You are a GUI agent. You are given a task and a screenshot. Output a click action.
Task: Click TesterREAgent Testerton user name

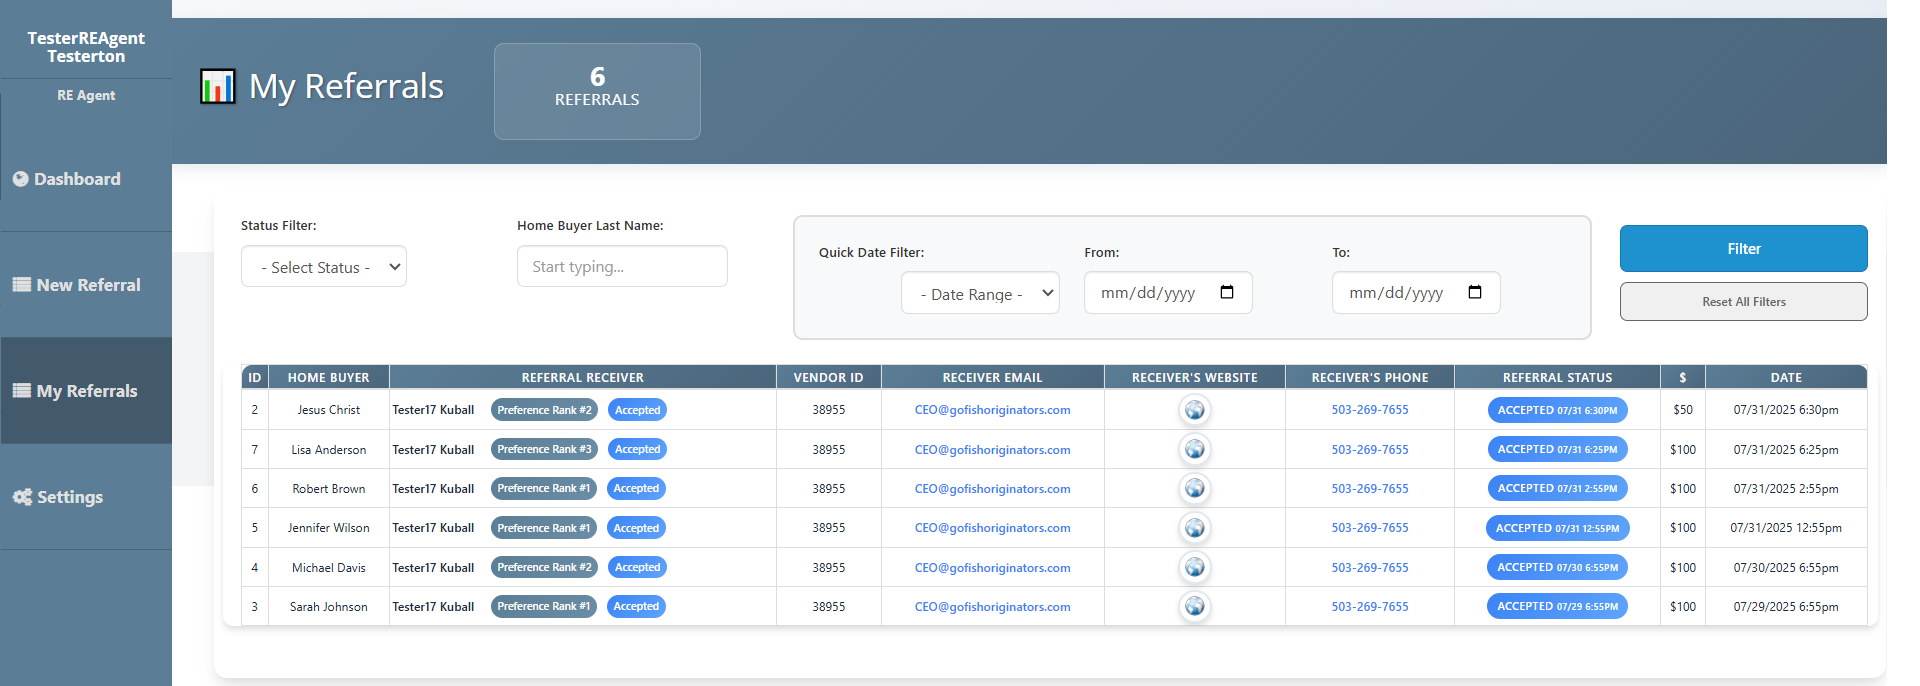(86, 47)
